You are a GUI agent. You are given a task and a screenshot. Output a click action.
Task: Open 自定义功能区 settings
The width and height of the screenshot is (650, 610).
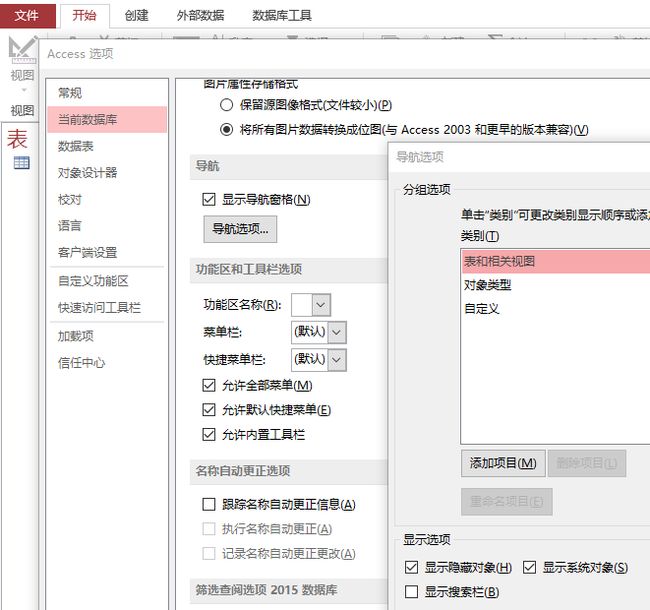click(107, 281)
